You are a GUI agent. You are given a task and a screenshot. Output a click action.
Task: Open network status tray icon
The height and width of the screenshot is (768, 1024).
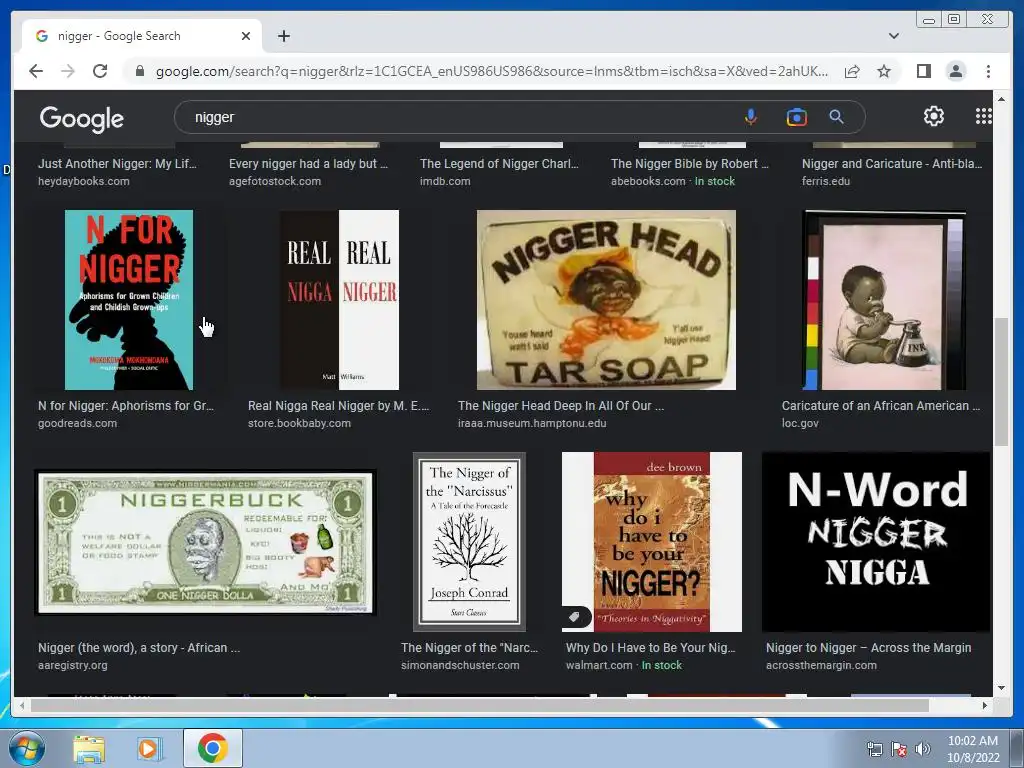tap(874, 749)
